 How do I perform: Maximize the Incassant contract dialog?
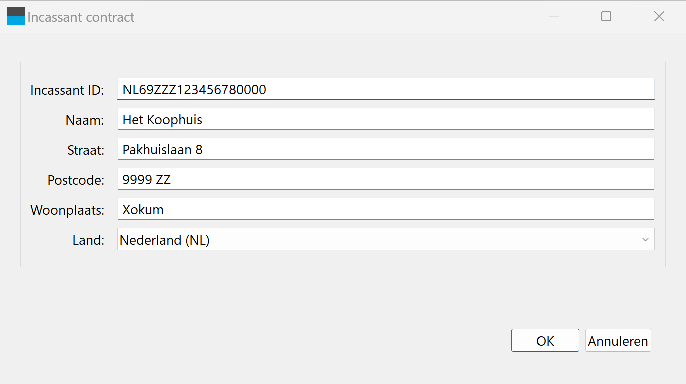pyautogui.click(x=606, y=17)
